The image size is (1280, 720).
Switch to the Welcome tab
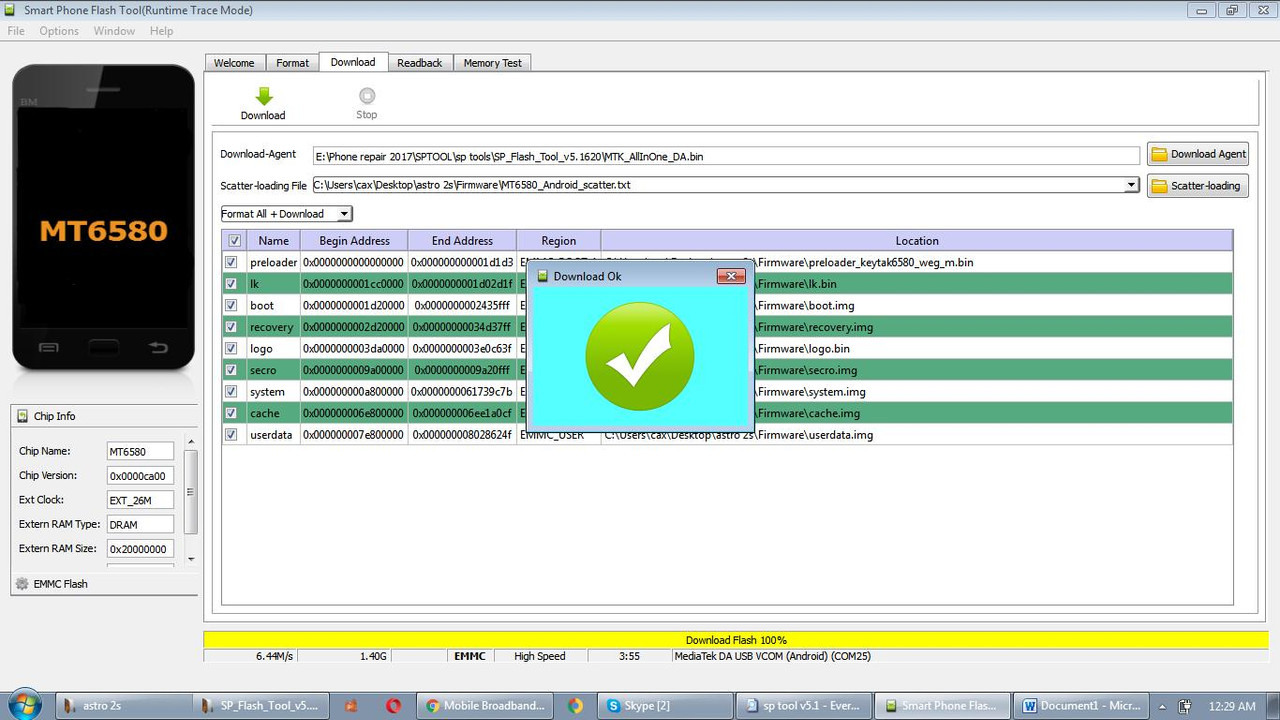pyautogui.click(x=234, y=63)
